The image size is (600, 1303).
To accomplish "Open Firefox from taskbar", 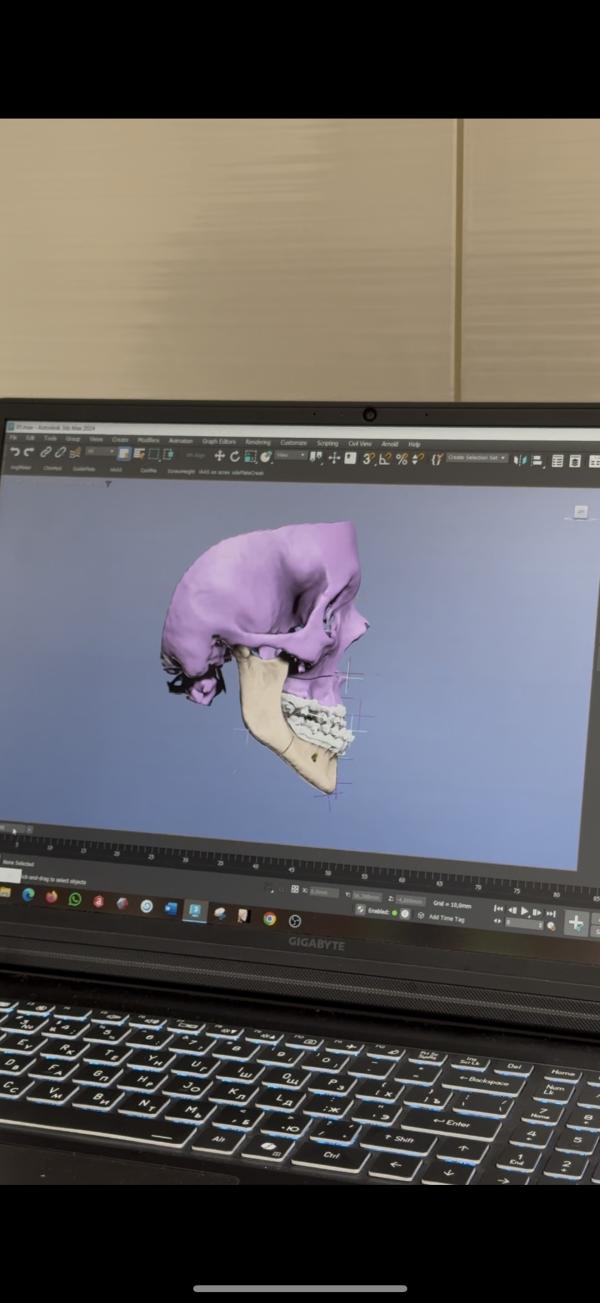I will tap(51, 897).
